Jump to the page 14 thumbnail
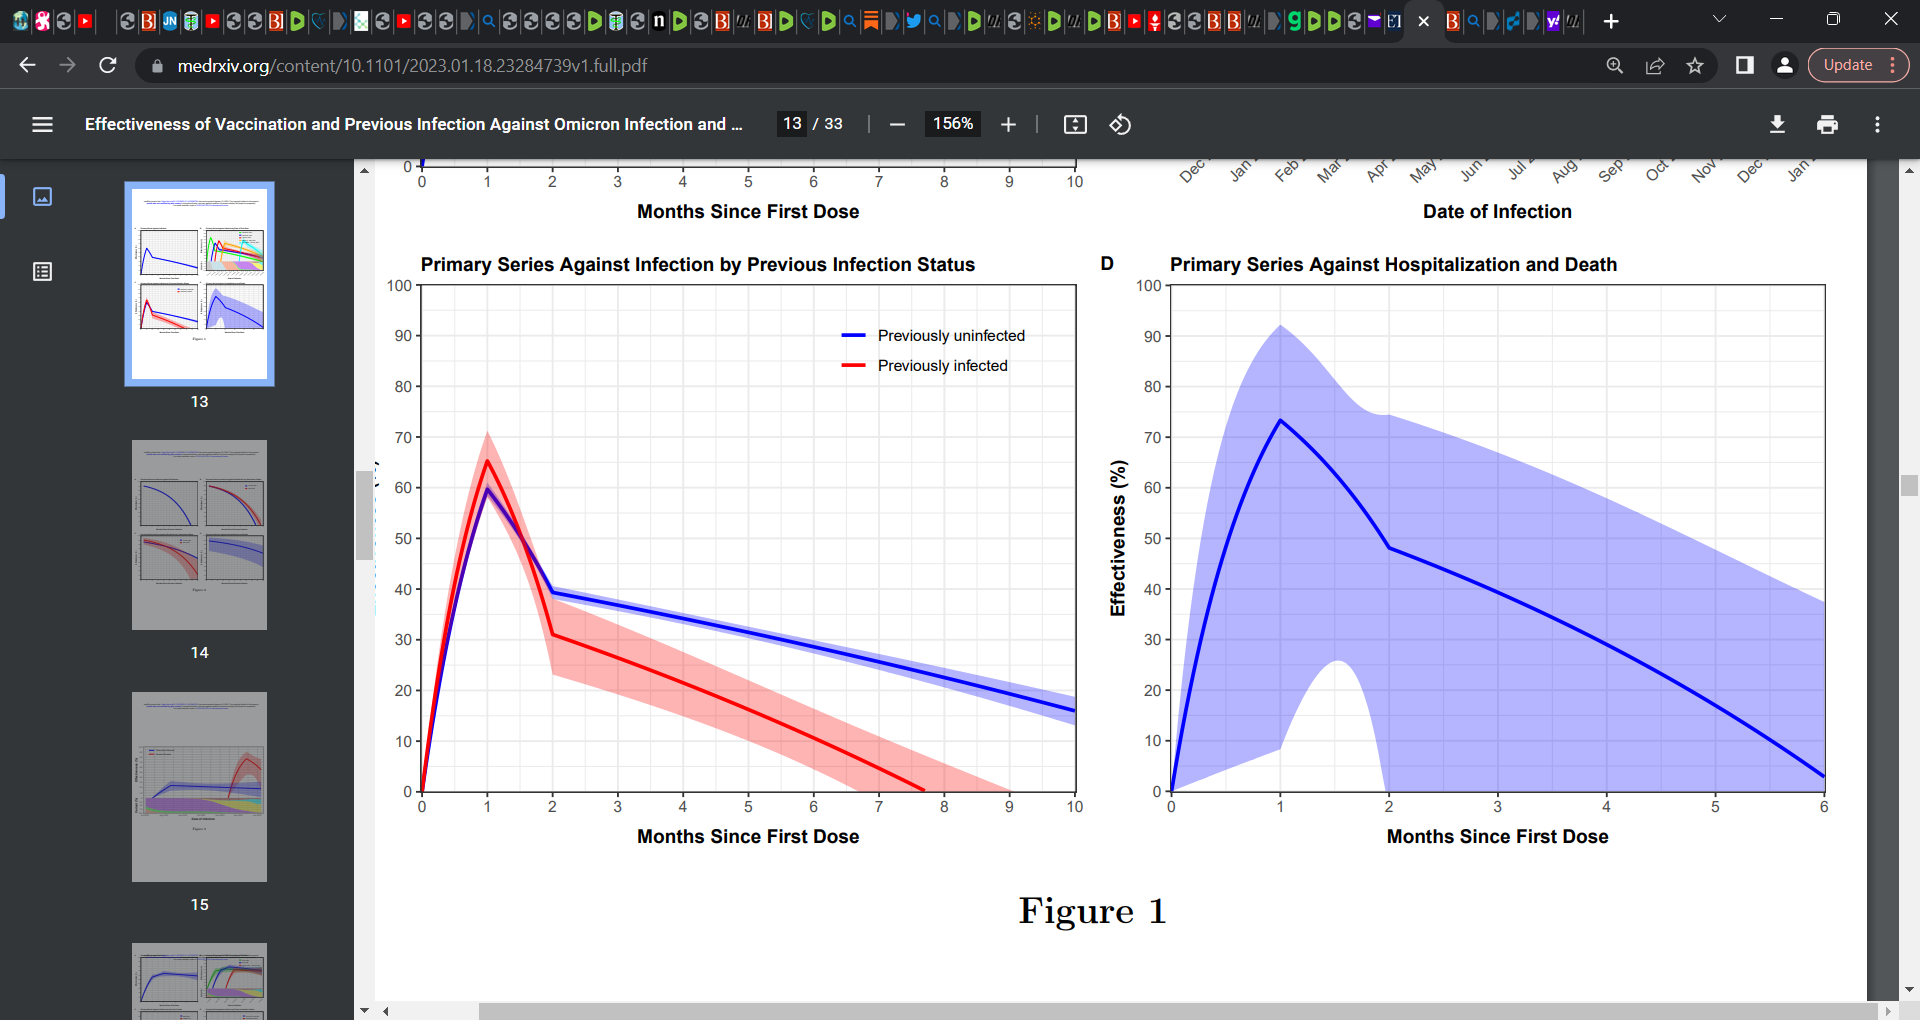1920x1020 pixels. (x=199, y=535)
